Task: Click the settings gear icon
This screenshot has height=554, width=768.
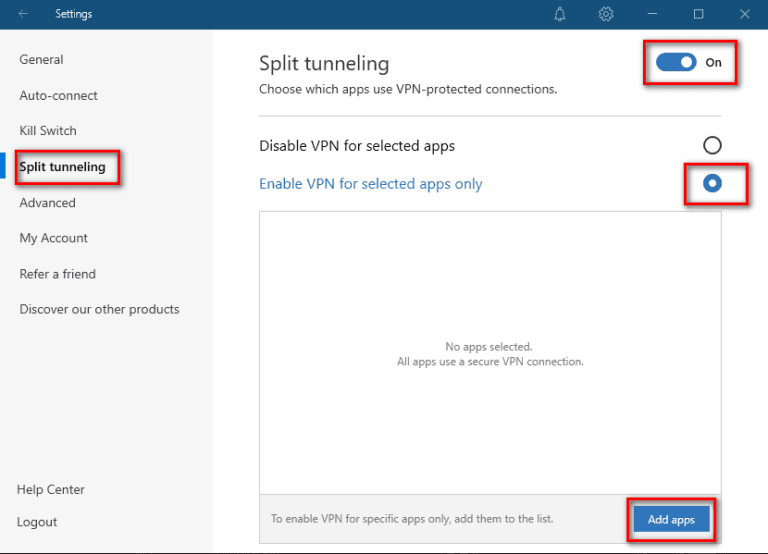Action: [x=606, y=14]
